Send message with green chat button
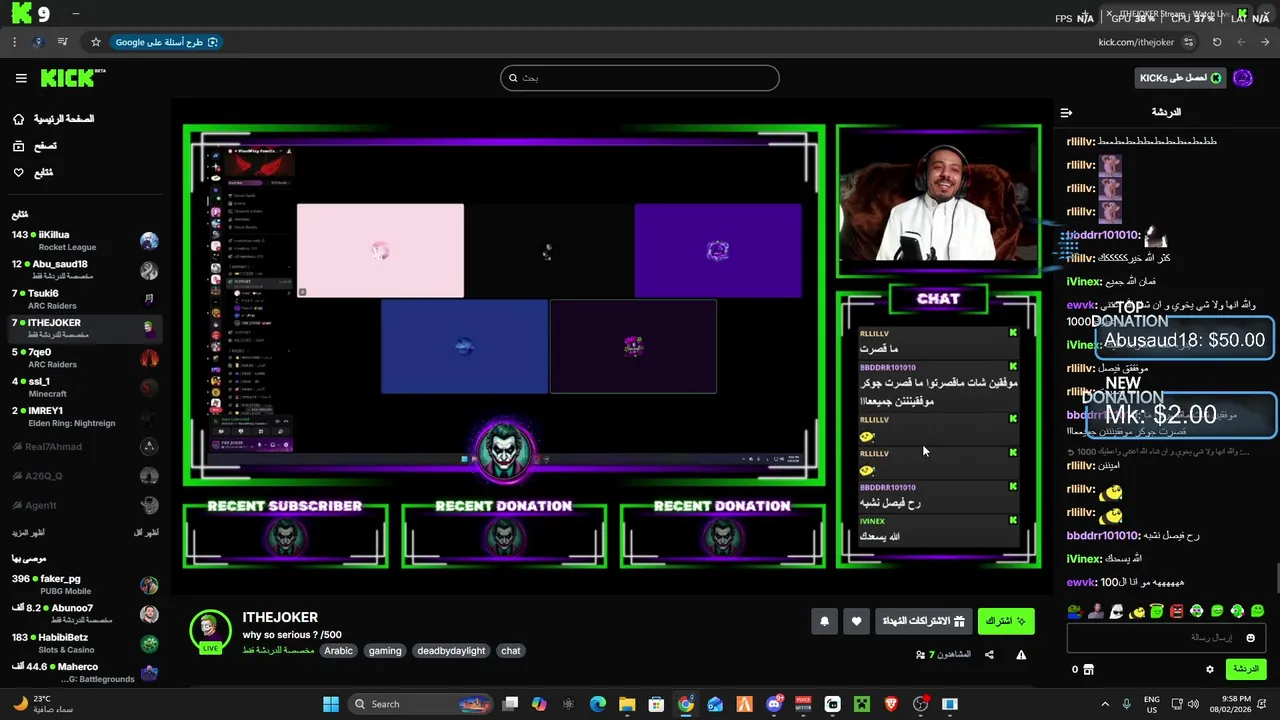Image resolution: width=1280 pixels, height=720 pixels. (x=1245, y=669)
